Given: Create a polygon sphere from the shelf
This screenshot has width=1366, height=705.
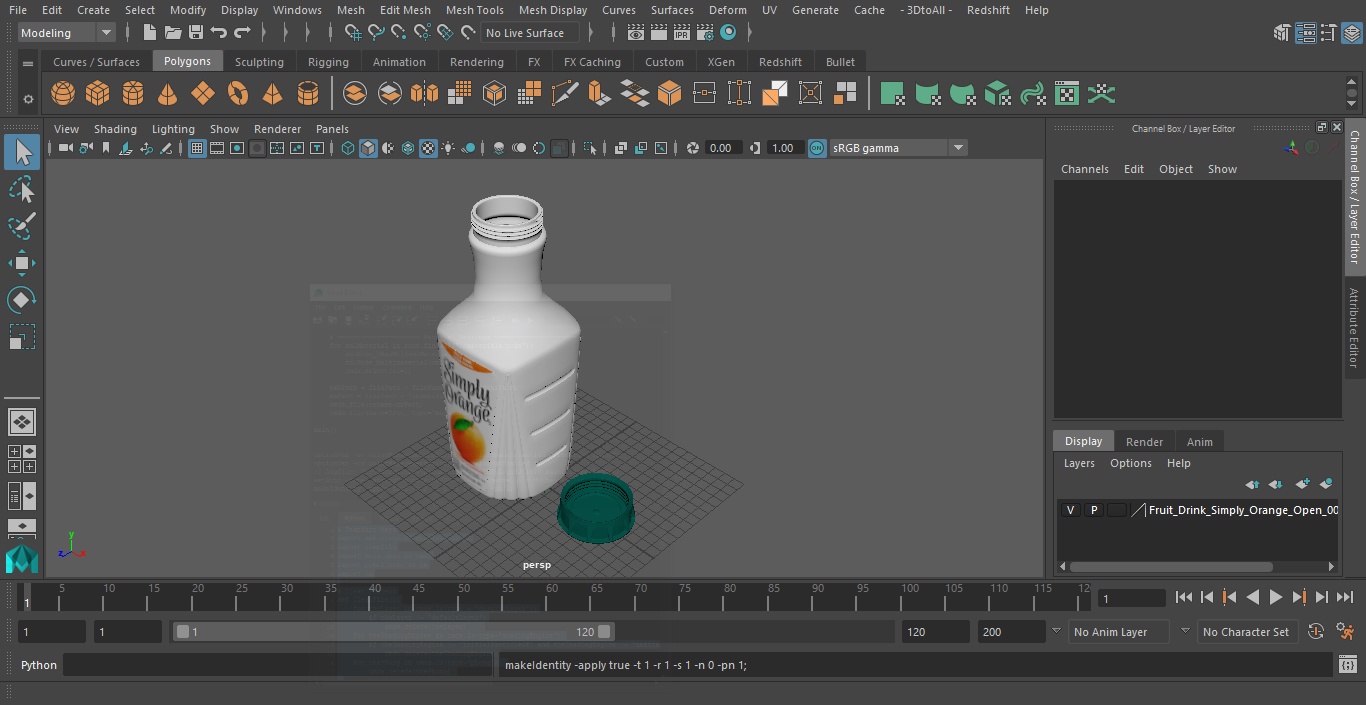Looking at the screenshot, I should point(63,94).
